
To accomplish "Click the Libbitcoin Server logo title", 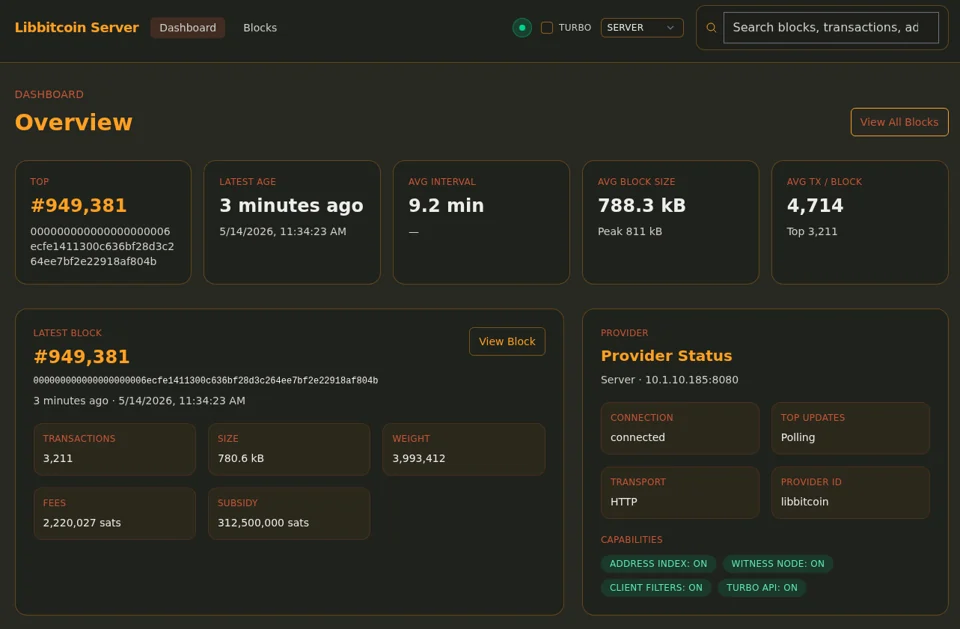I will tap(77, 28).
